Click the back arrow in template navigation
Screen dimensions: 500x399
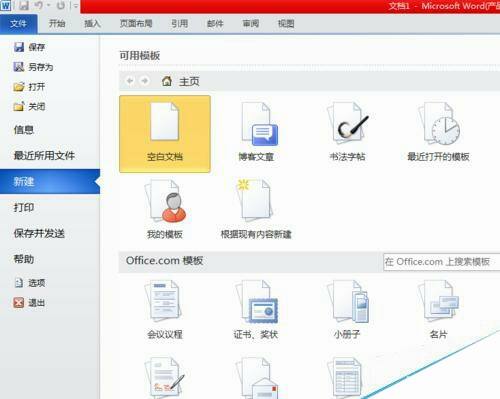click(x=130, y=81)
